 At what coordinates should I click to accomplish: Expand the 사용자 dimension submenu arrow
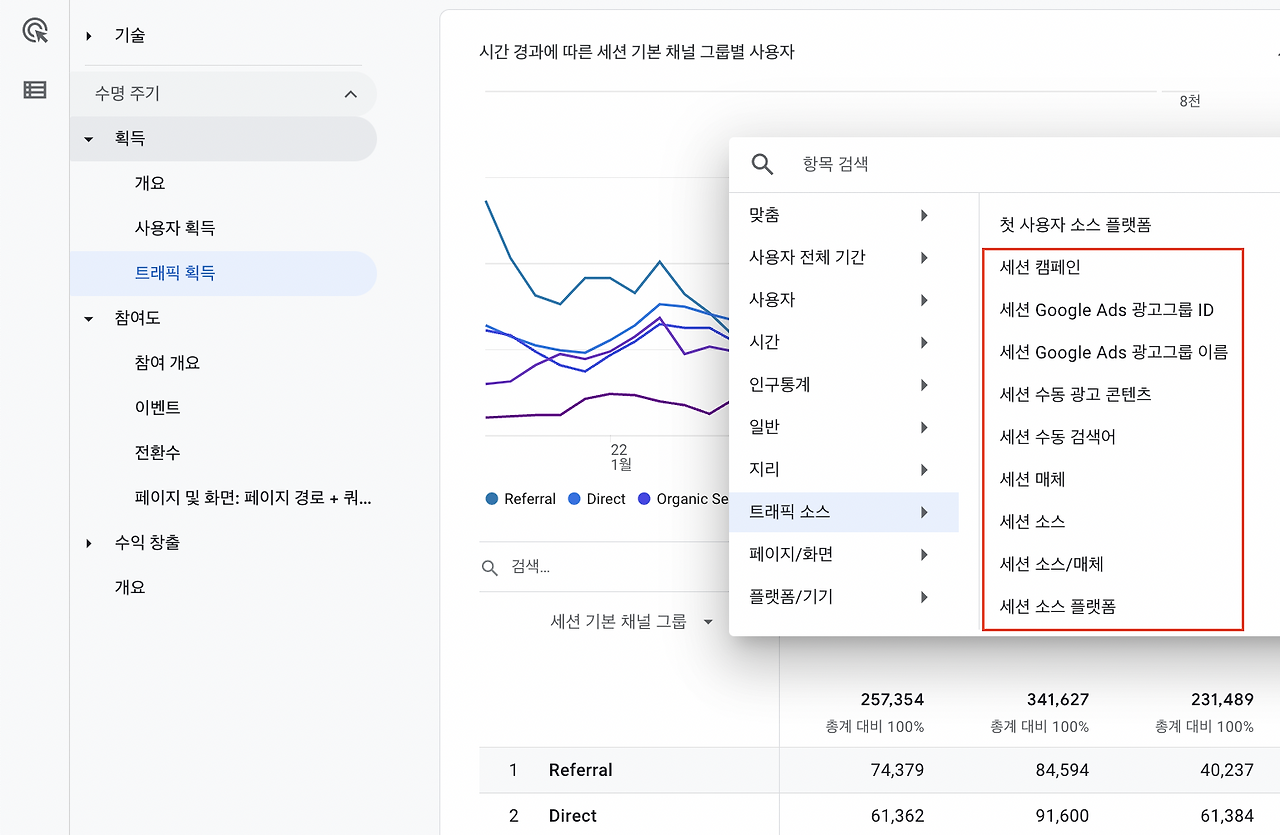coord(923,299)
